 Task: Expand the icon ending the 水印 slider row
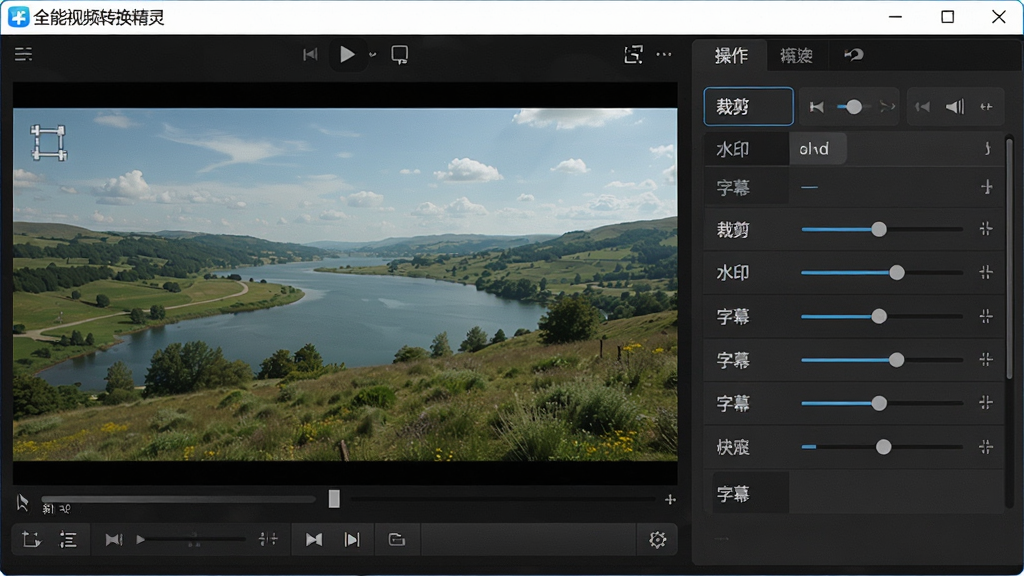point(986,272)
